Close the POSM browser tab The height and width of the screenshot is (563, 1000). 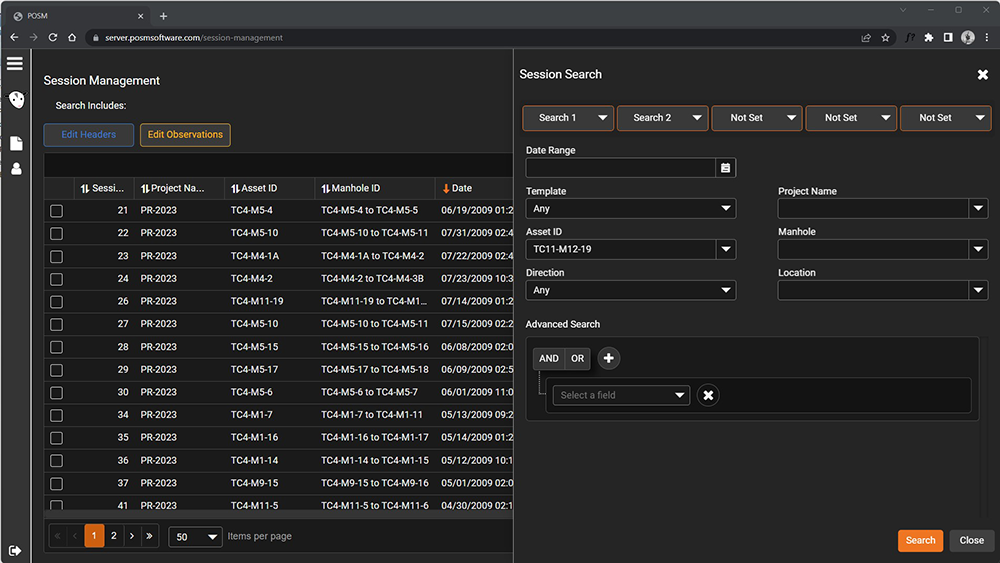point(140,16)
